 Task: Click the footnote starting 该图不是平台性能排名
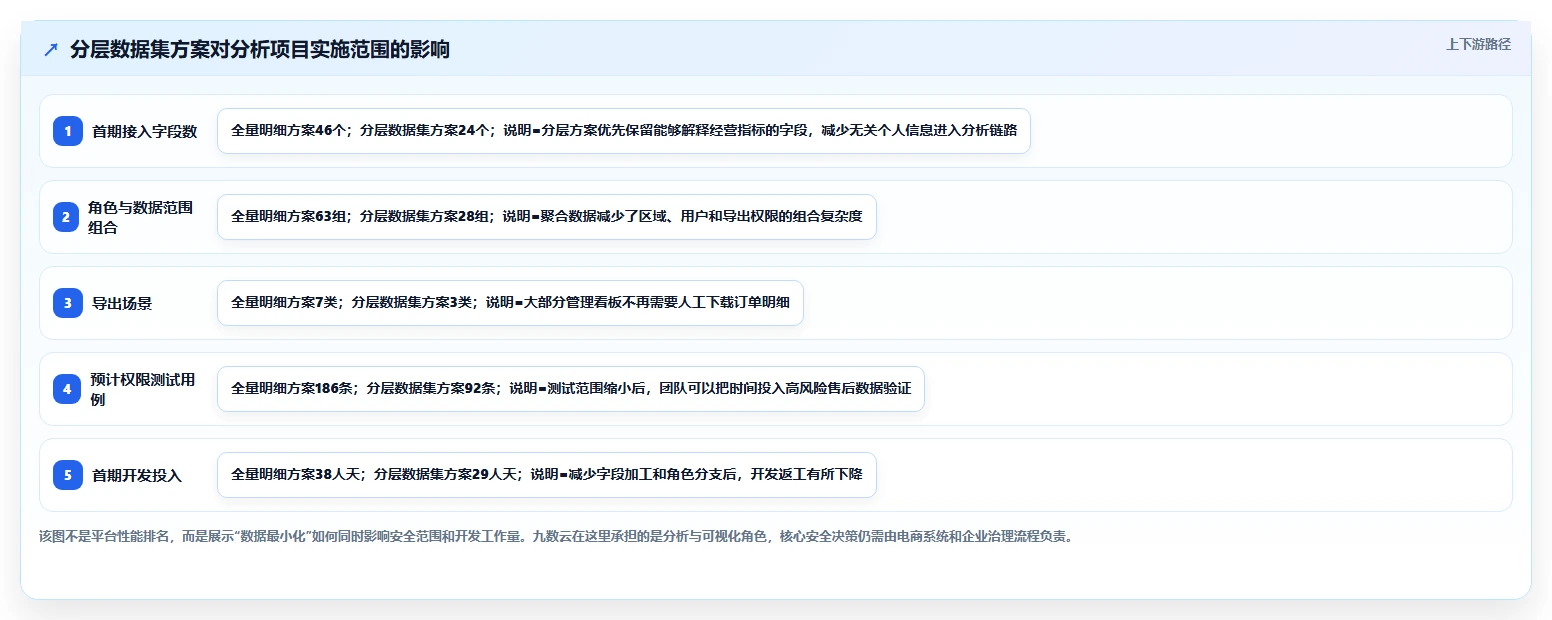tap(556, 536)
